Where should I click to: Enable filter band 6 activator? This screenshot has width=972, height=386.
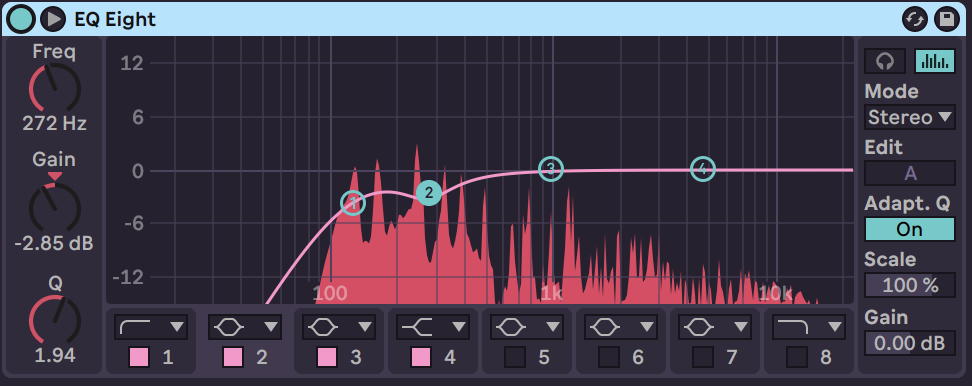pyautogui.click(x=609, y=357)
